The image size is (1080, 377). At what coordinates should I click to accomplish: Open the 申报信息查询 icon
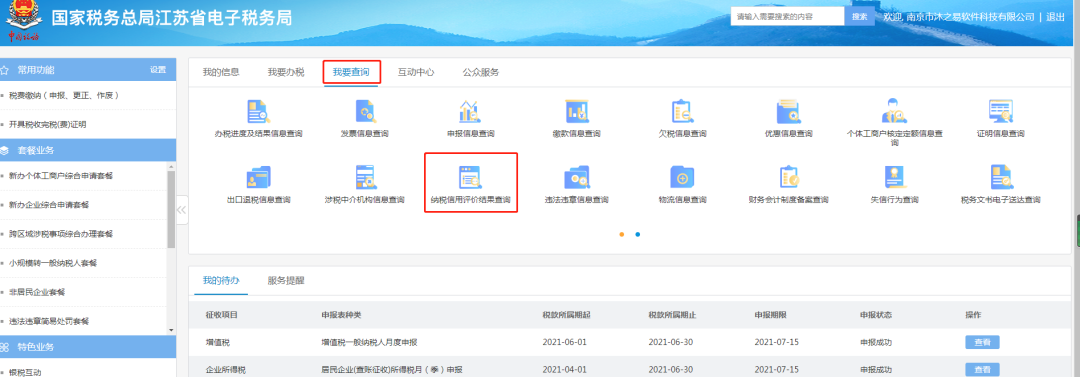pyautogui.click(x=470, y=111)
